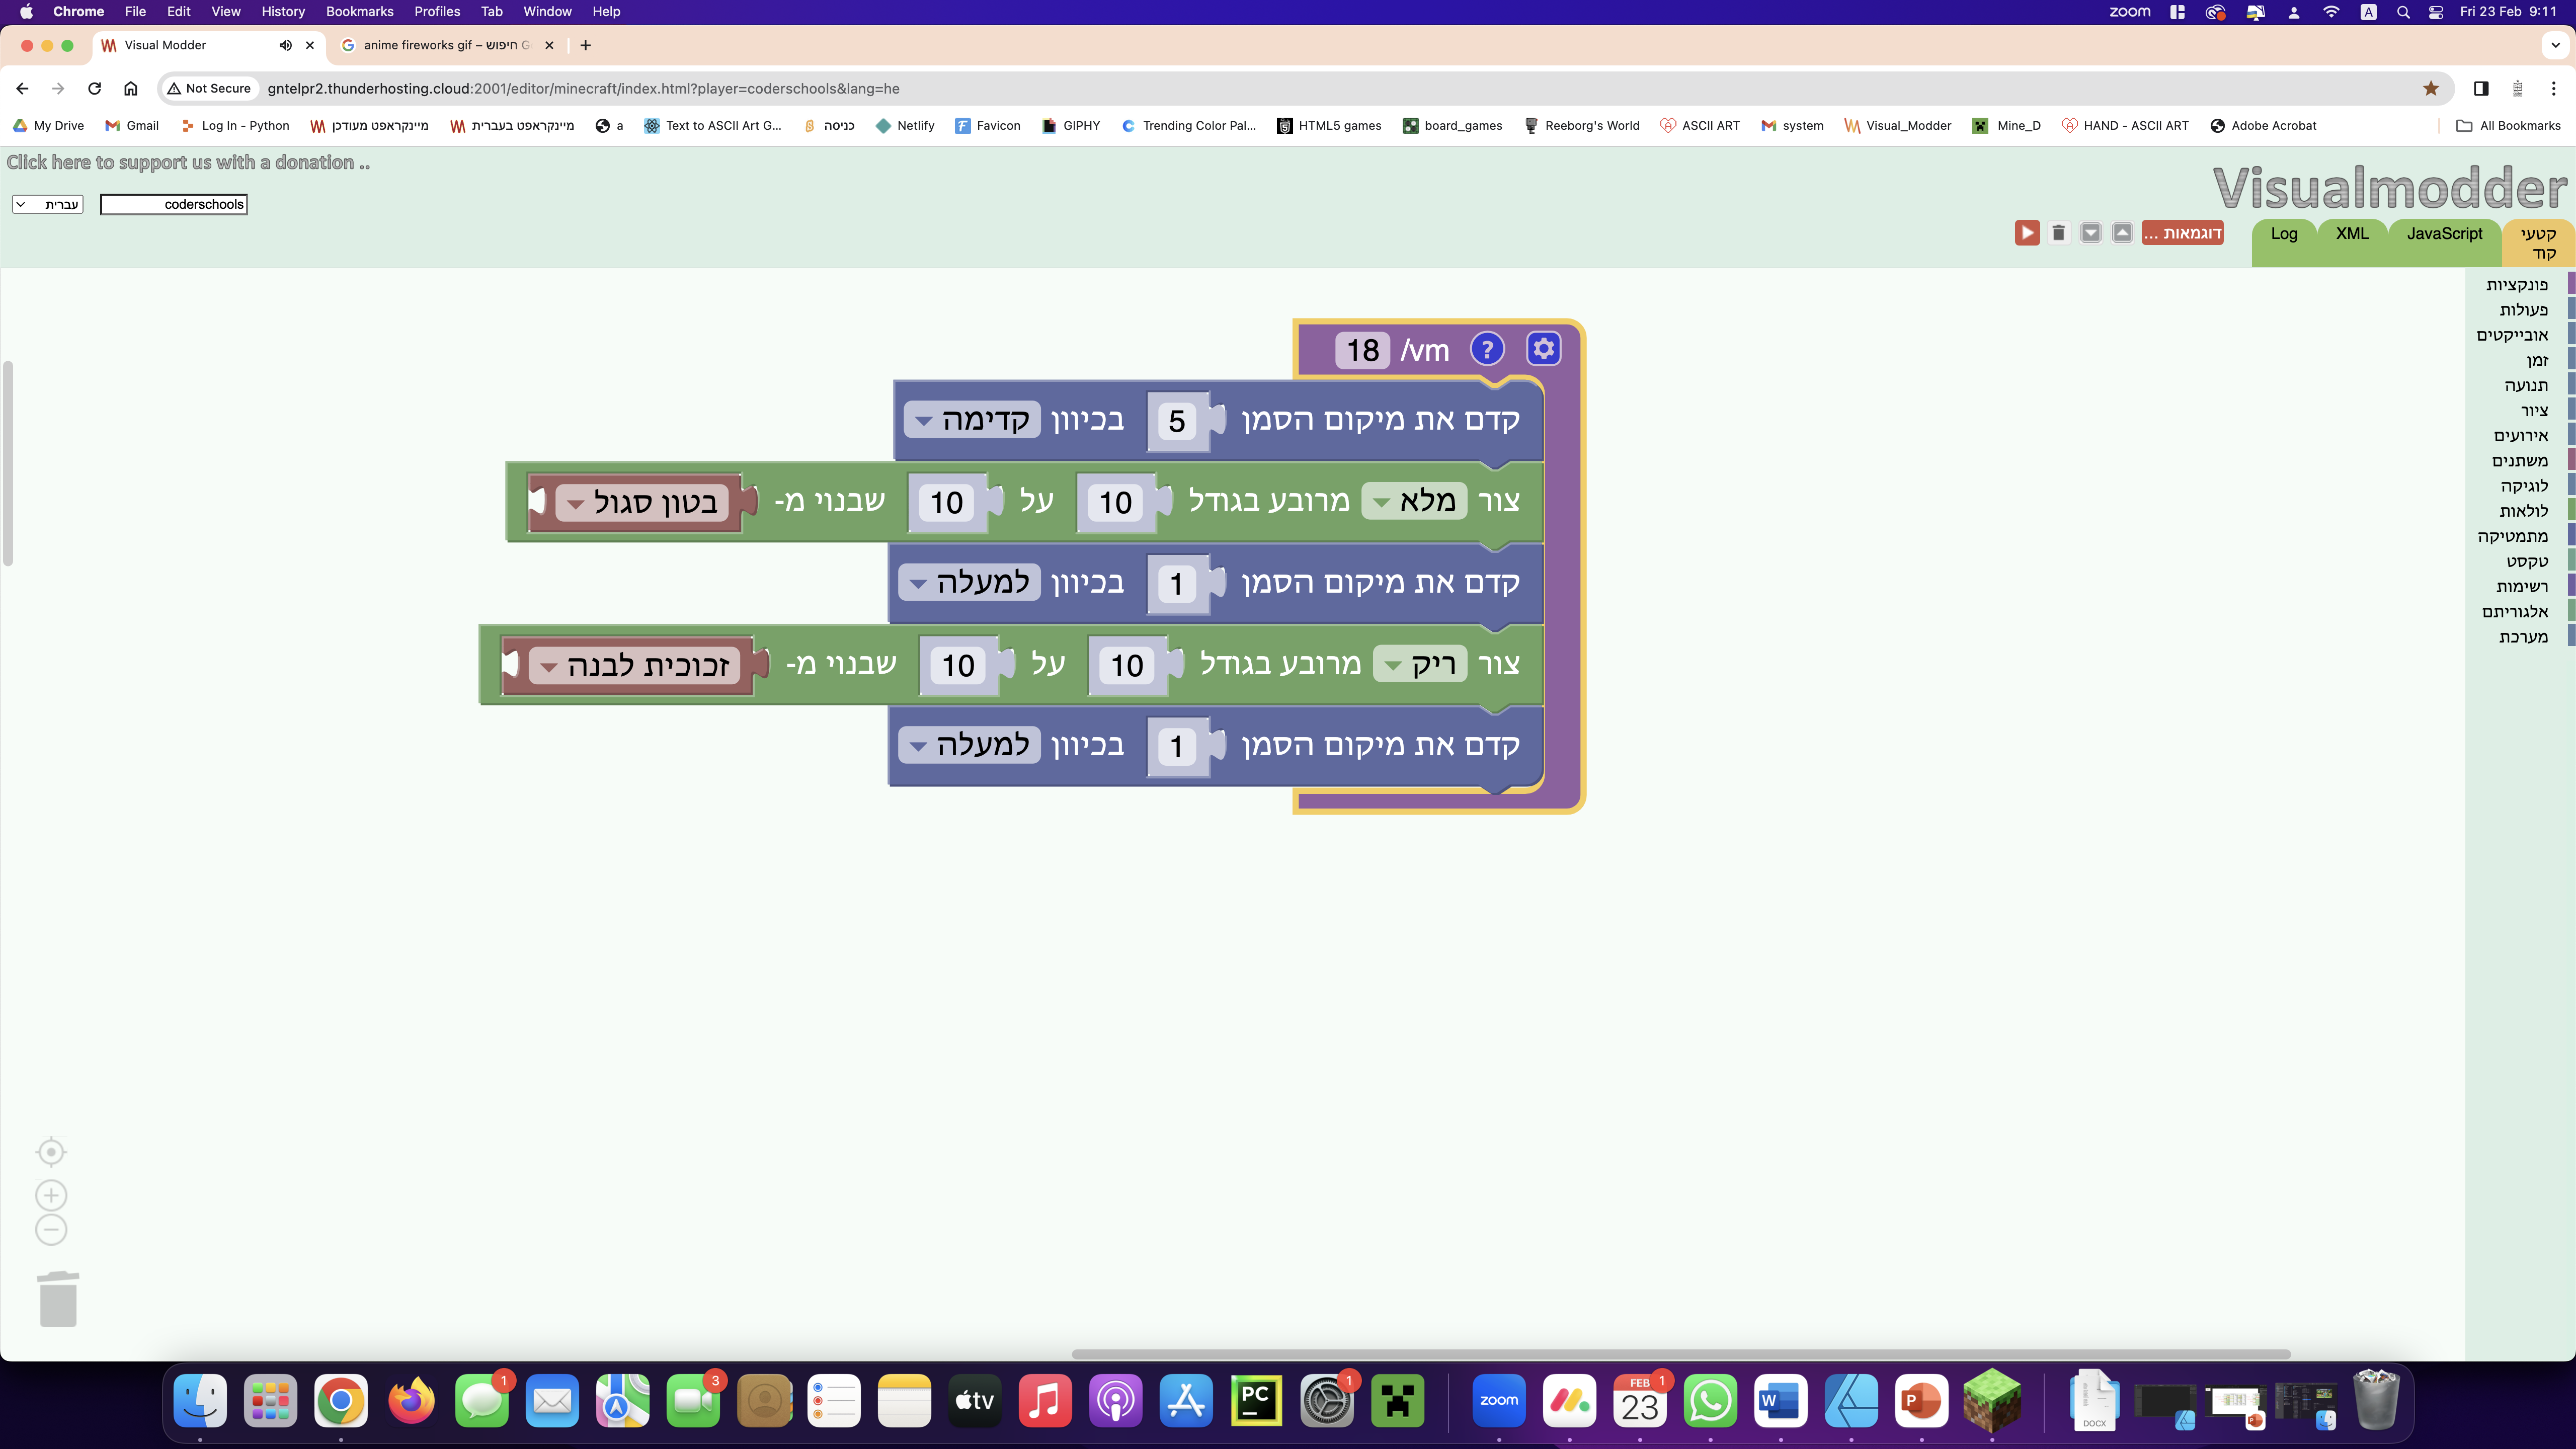The height and width of the screenshot is (1449, 2576).
Task: Open the Zoom app in the dock
Action: click(1499, 1401)
